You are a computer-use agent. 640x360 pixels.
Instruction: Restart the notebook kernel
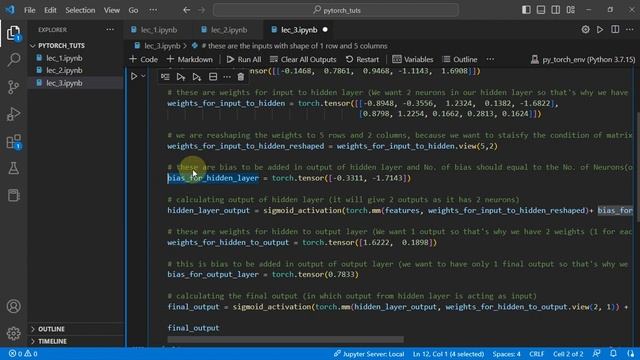click(x=362, y=60)
